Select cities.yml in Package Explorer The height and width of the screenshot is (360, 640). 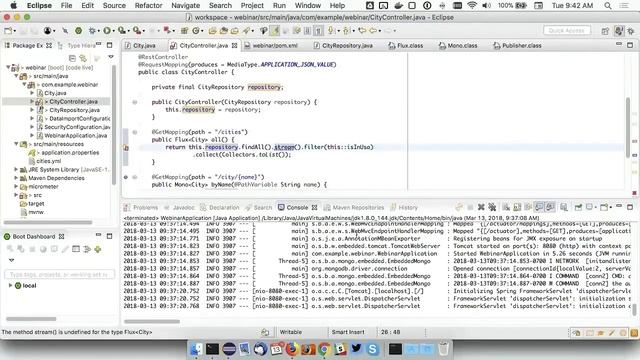coord(49,161)
